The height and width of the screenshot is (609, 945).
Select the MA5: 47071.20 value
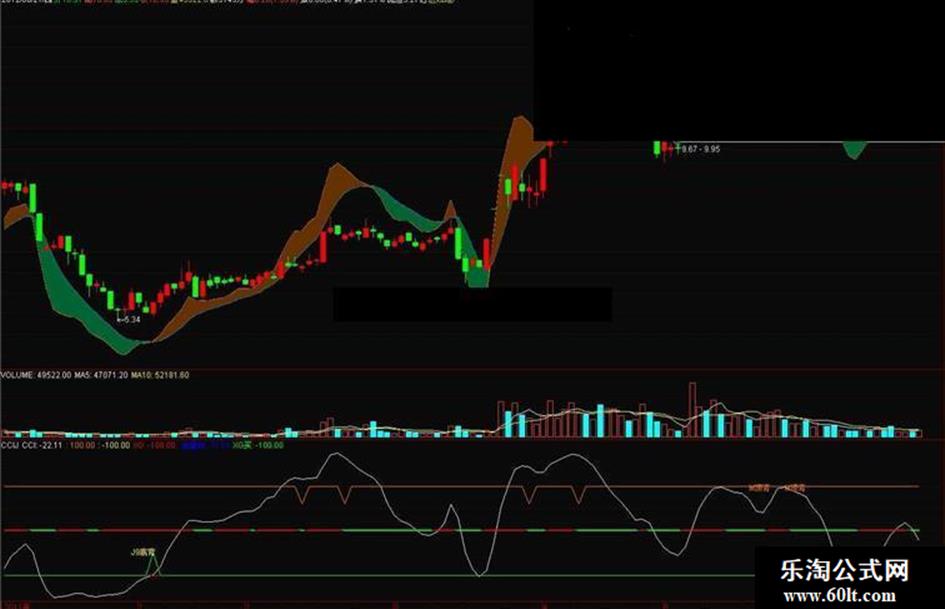click(x=101, y=375)
